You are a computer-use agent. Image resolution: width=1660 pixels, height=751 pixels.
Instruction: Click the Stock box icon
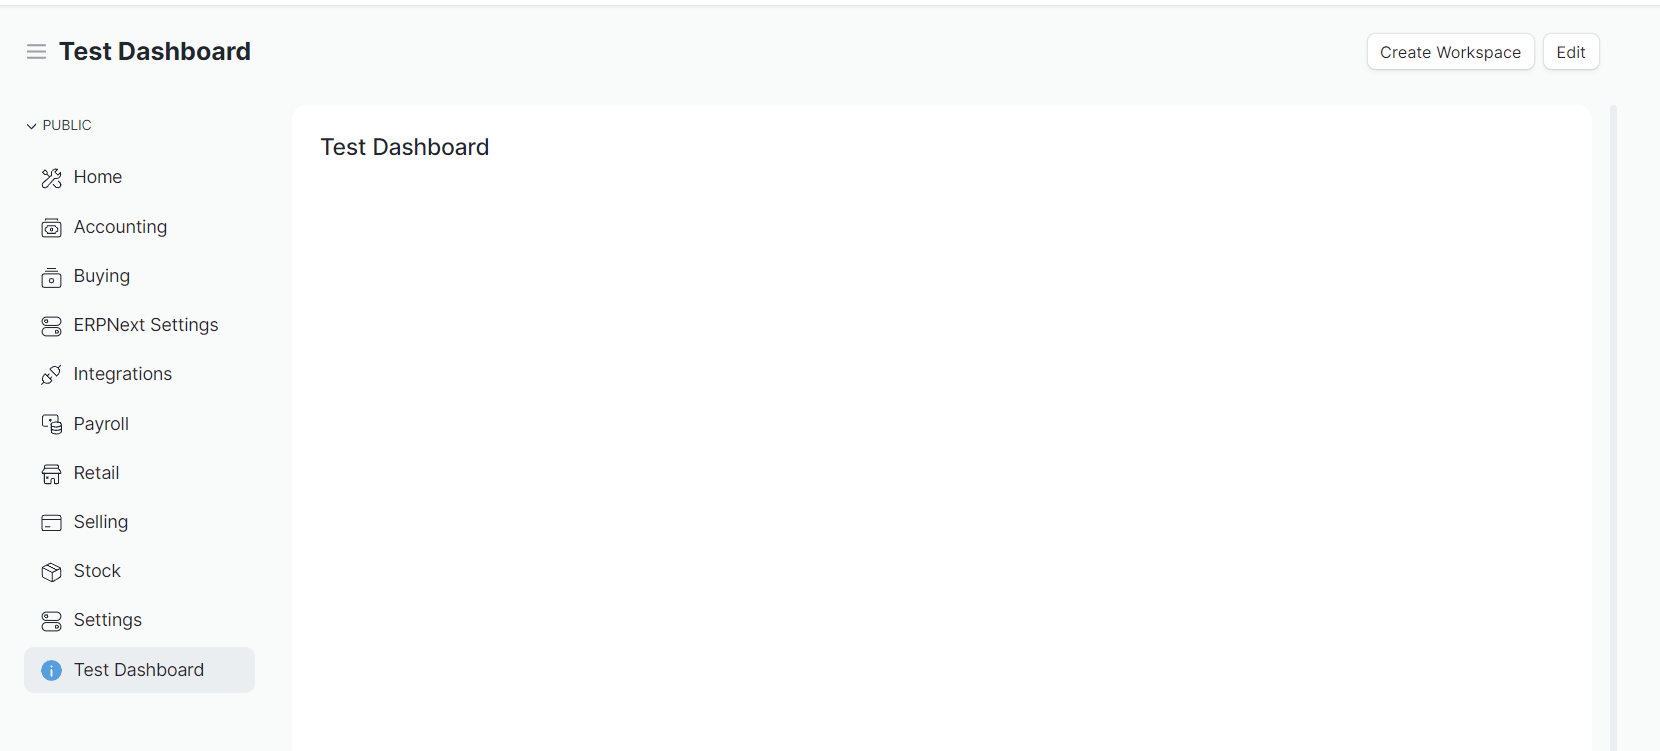[51, 571]
